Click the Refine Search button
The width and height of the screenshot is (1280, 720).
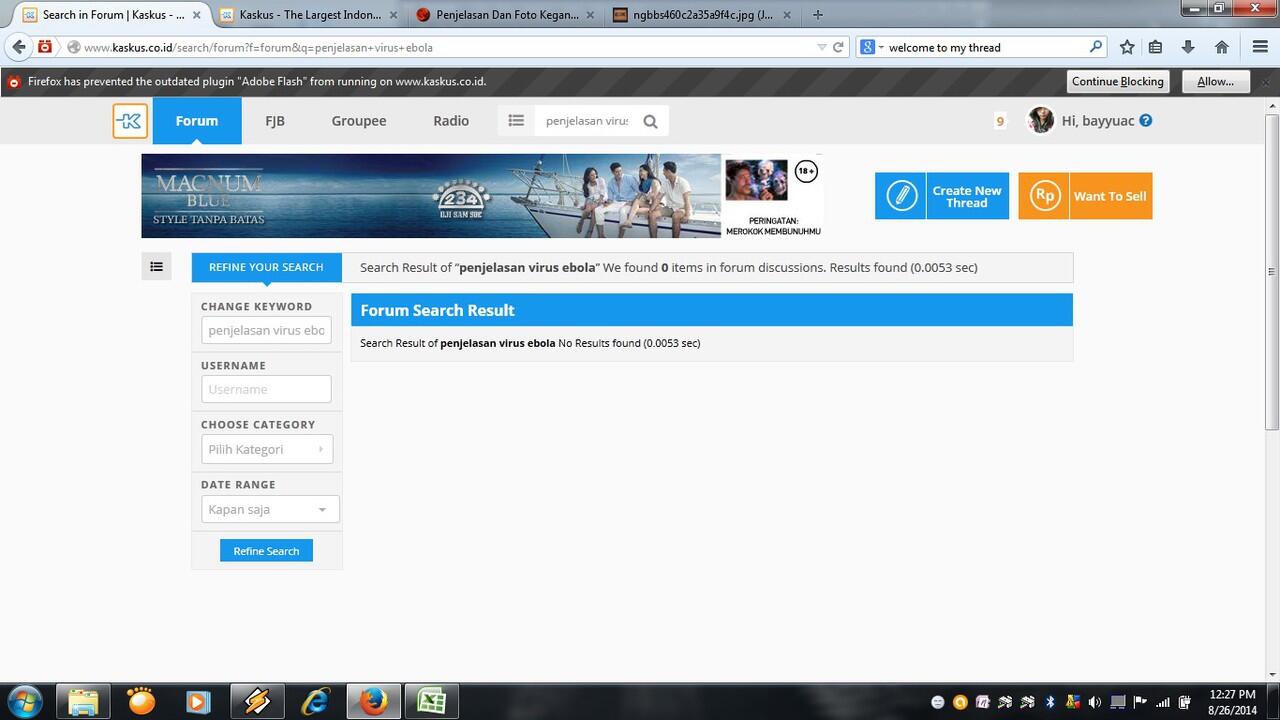(x=266, y=551)
